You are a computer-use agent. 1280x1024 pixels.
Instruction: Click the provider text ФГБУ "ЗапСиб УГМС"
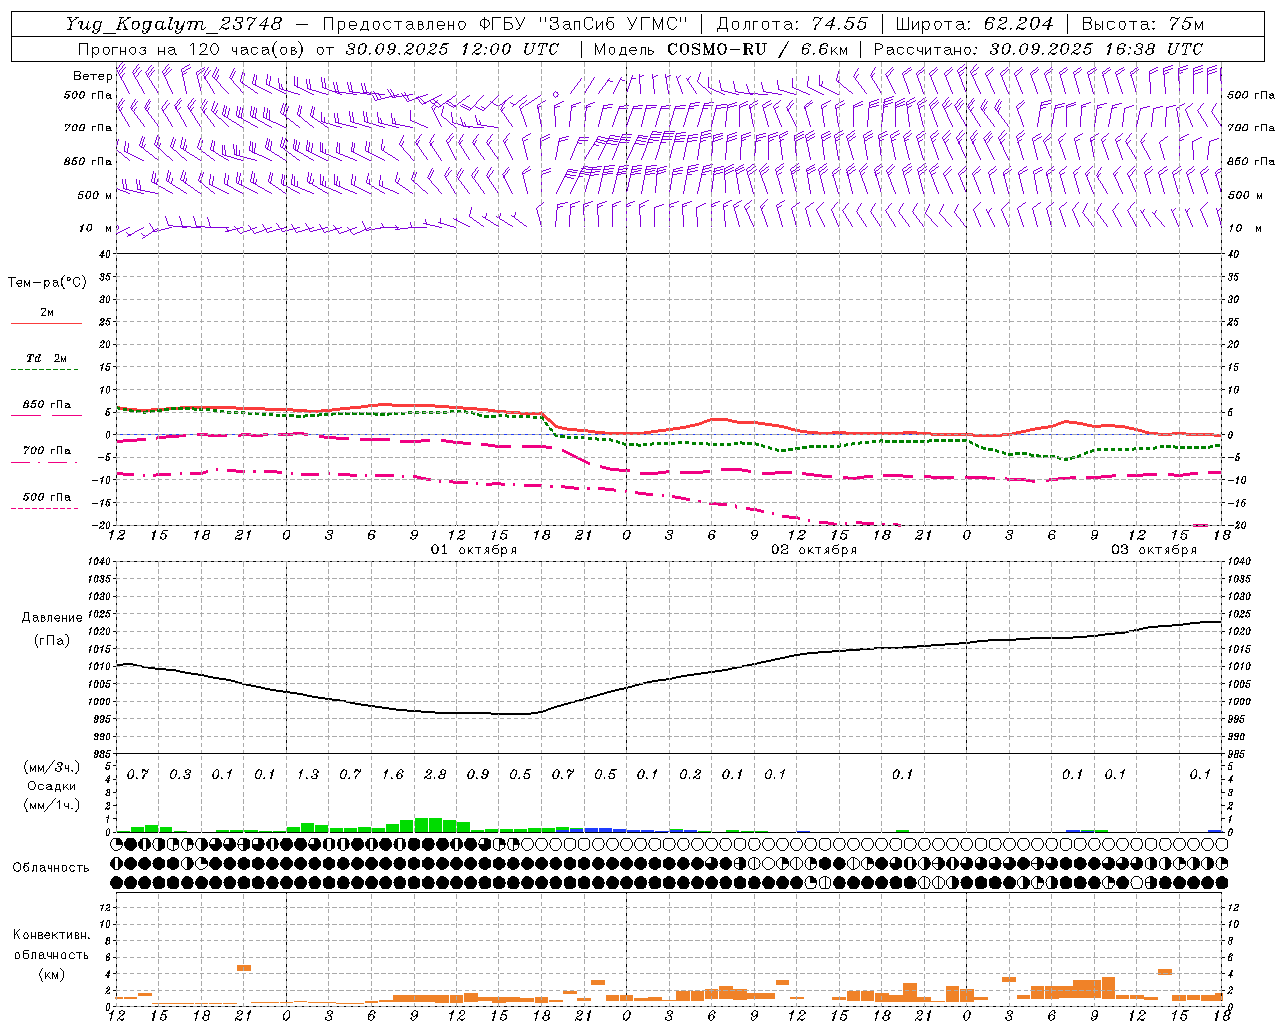584,24
